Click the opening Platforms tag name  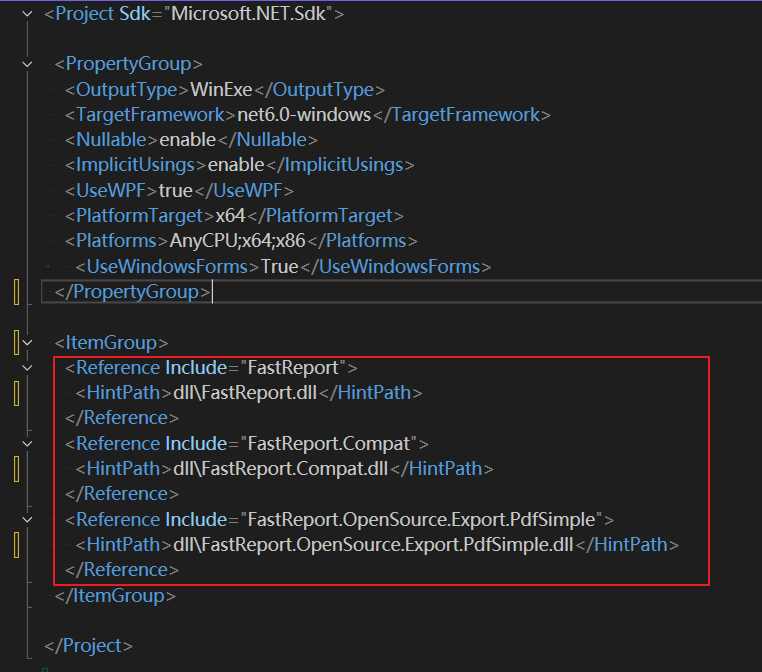[116, 241]
